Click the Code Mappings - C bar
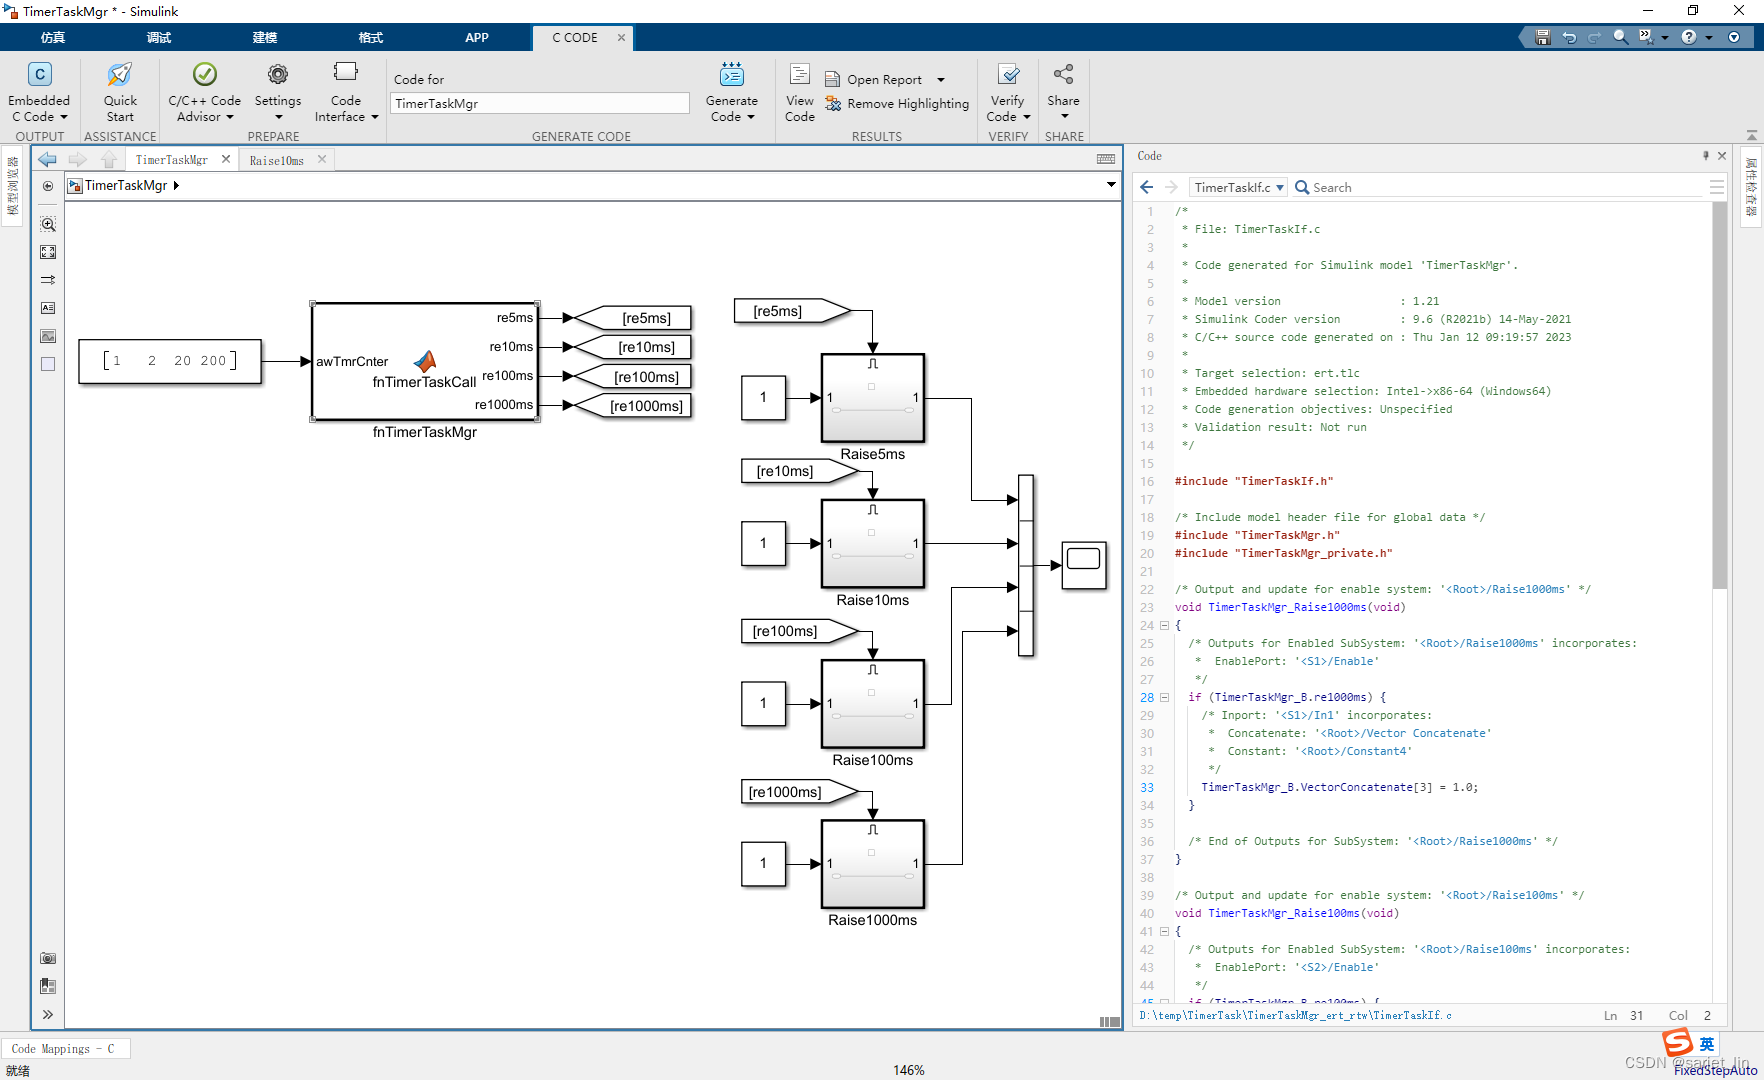Viewport: 1764px width, 1080px height. (x=65, y=1048)
